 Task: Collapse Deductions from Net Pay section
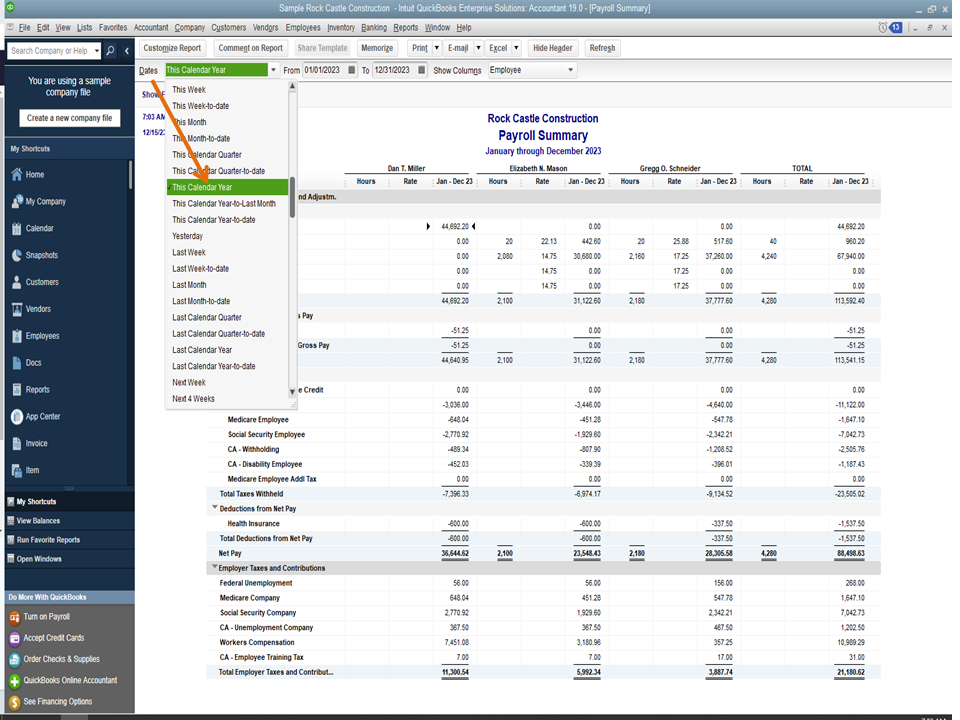tap(214, 508)
